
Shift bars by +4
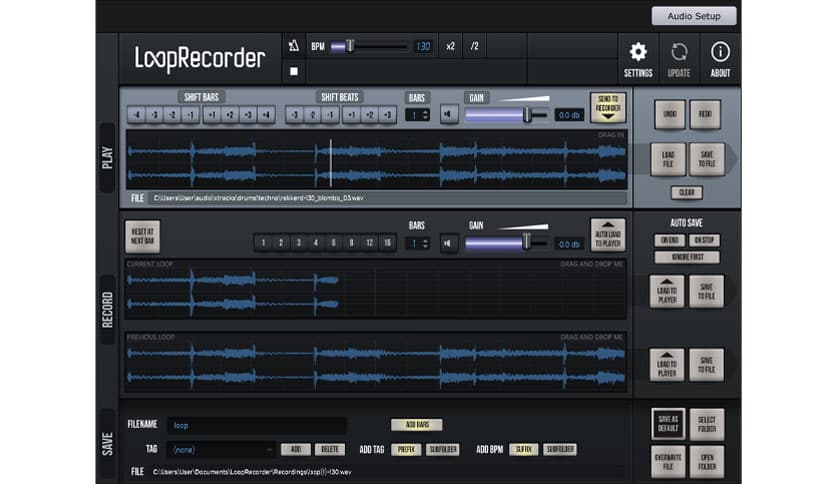(x=266, y=115)
